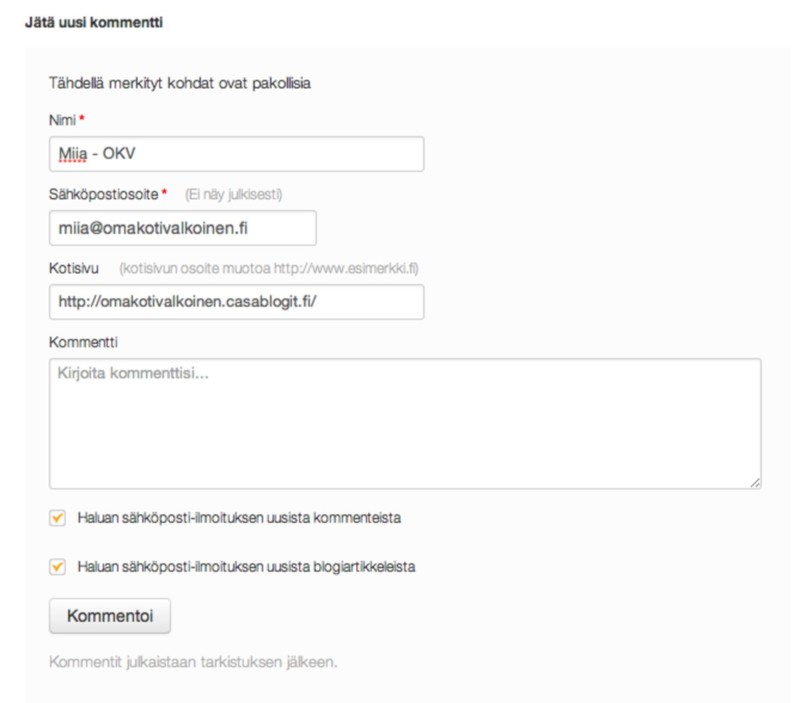
Task: Select the Kotisivu URL input field
Action: click(236, 302)
